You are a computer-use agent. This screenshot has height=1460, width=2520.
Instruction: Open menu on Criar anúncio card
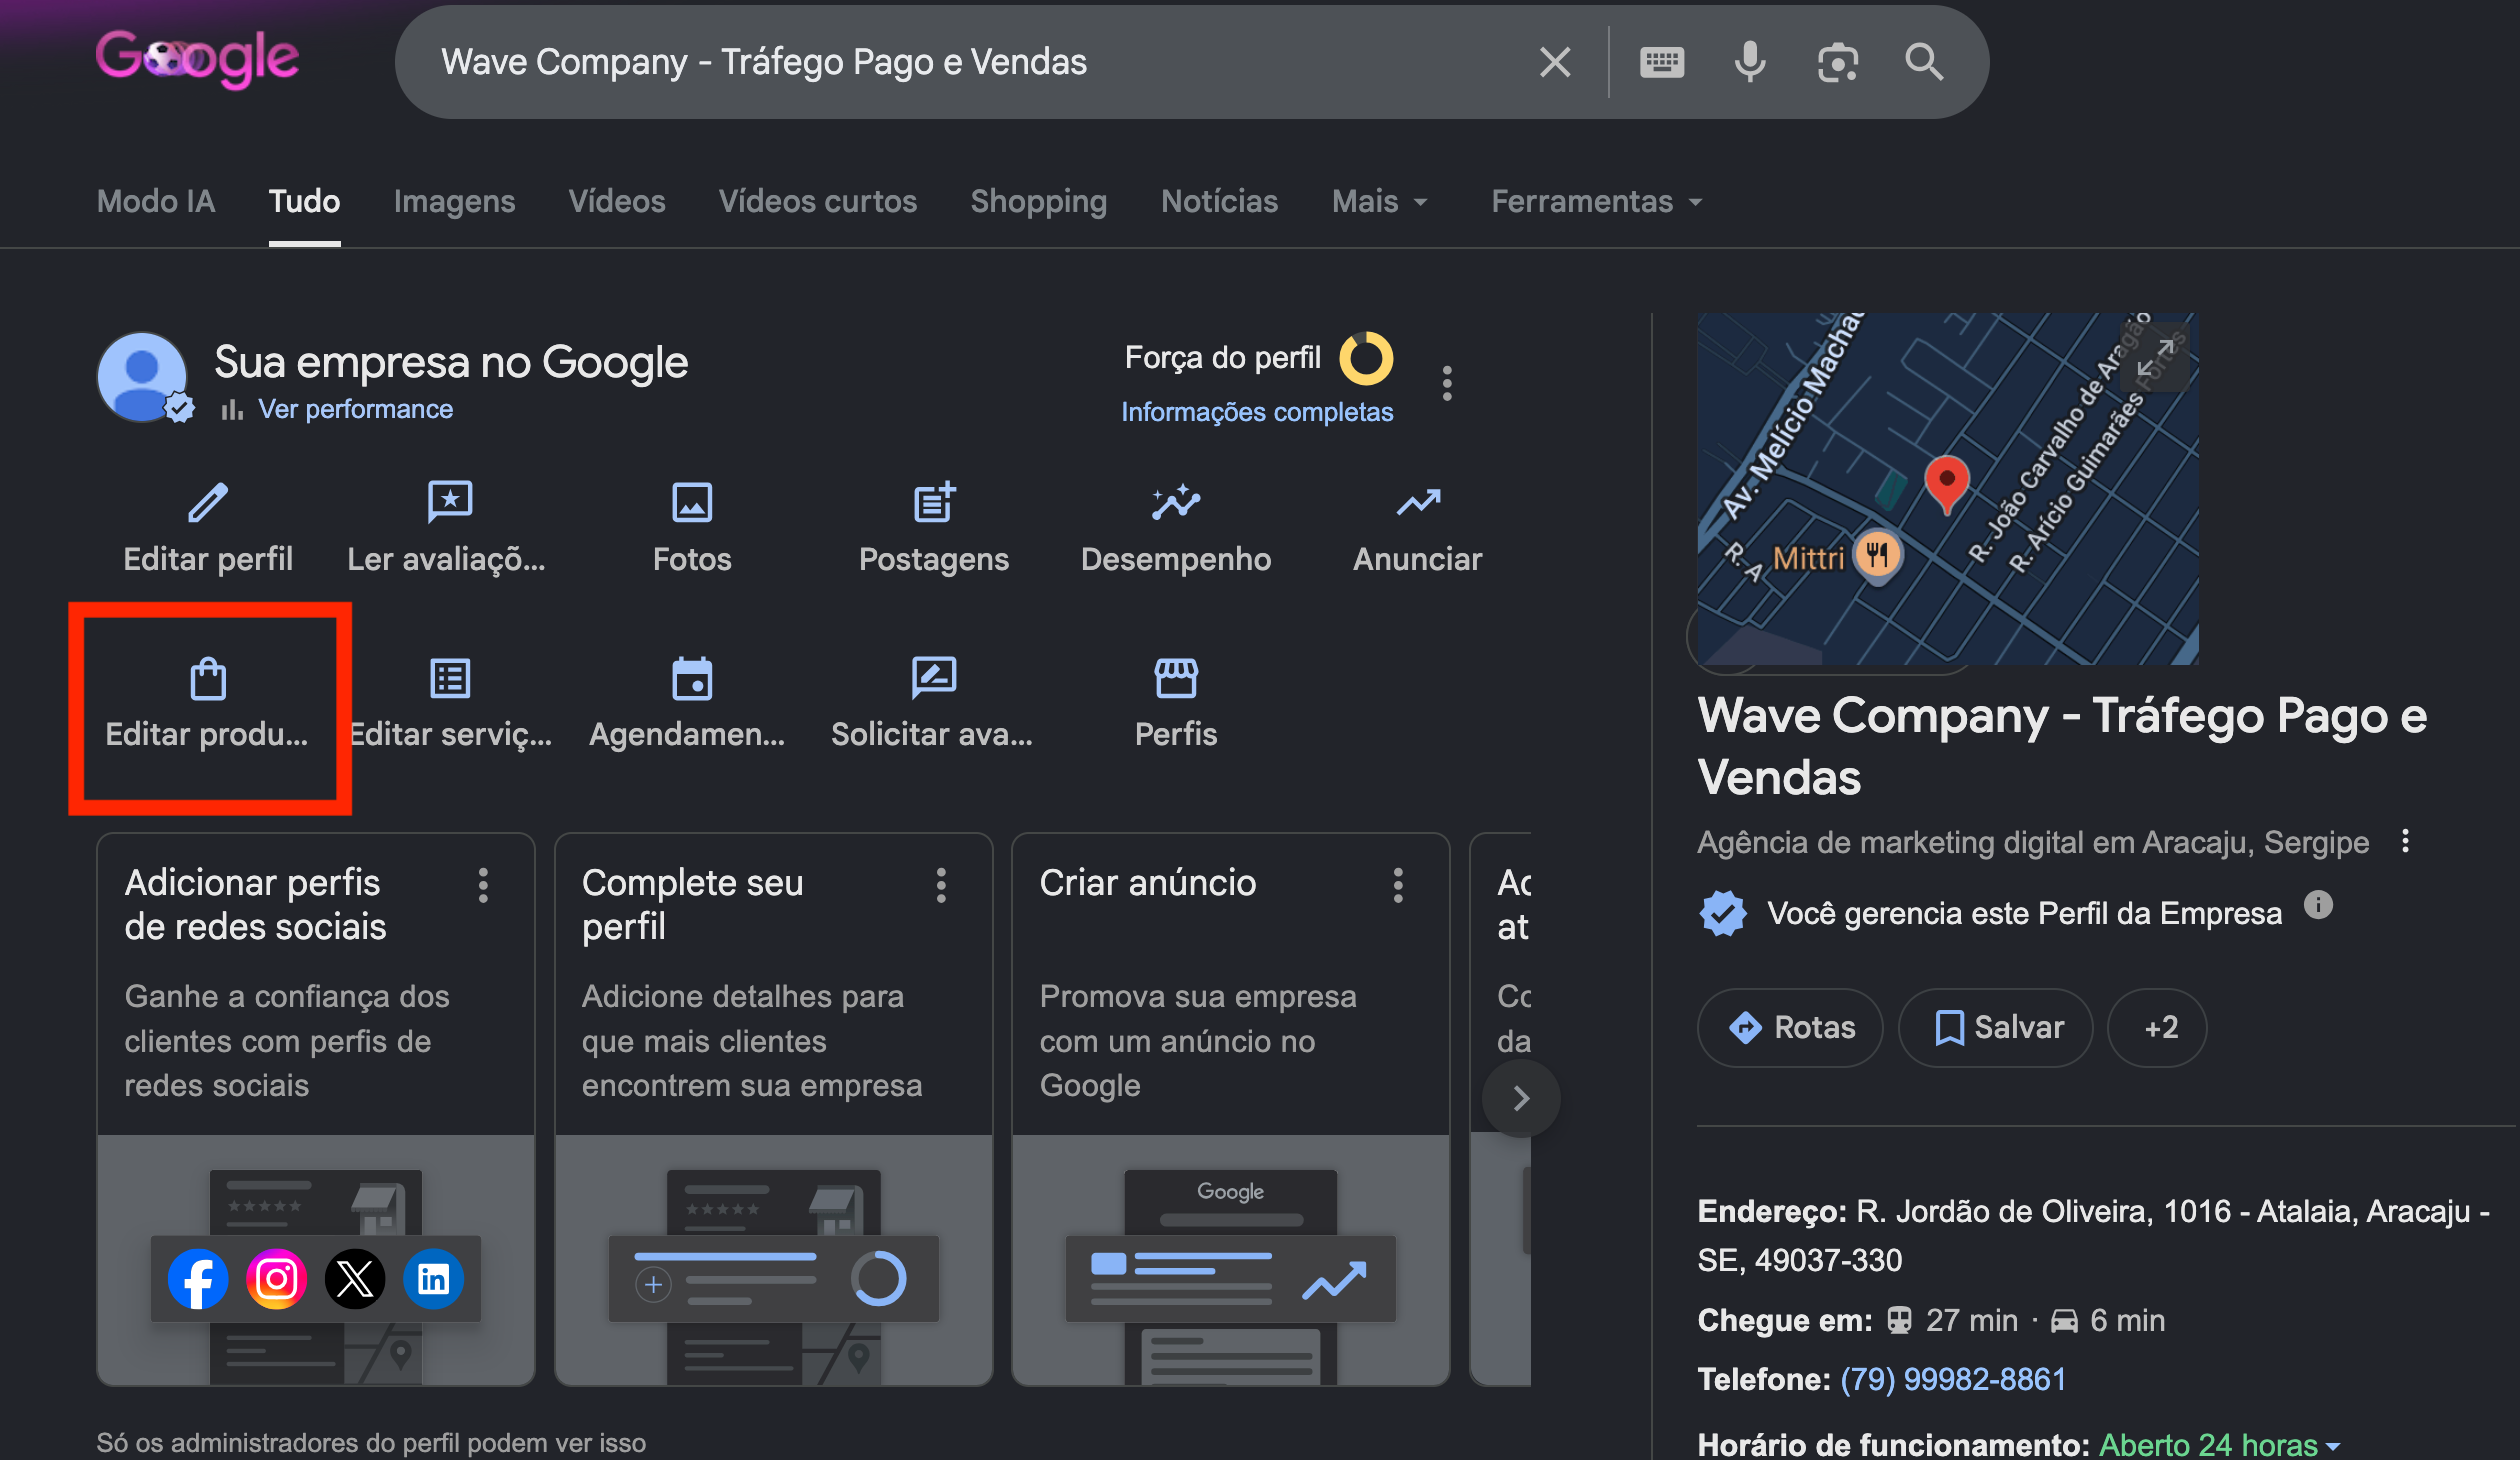click(1398, 885)
